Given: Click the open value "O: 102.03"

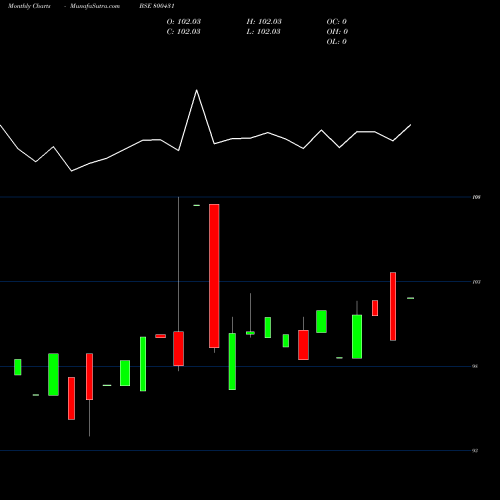Looking at the screenshot, I should click(184, 22).
